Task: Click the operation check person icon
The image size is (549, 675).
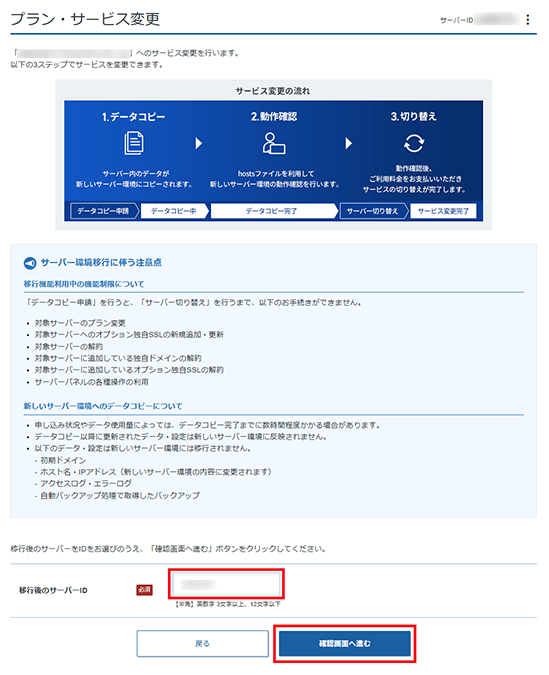Action: pos(274,143)
